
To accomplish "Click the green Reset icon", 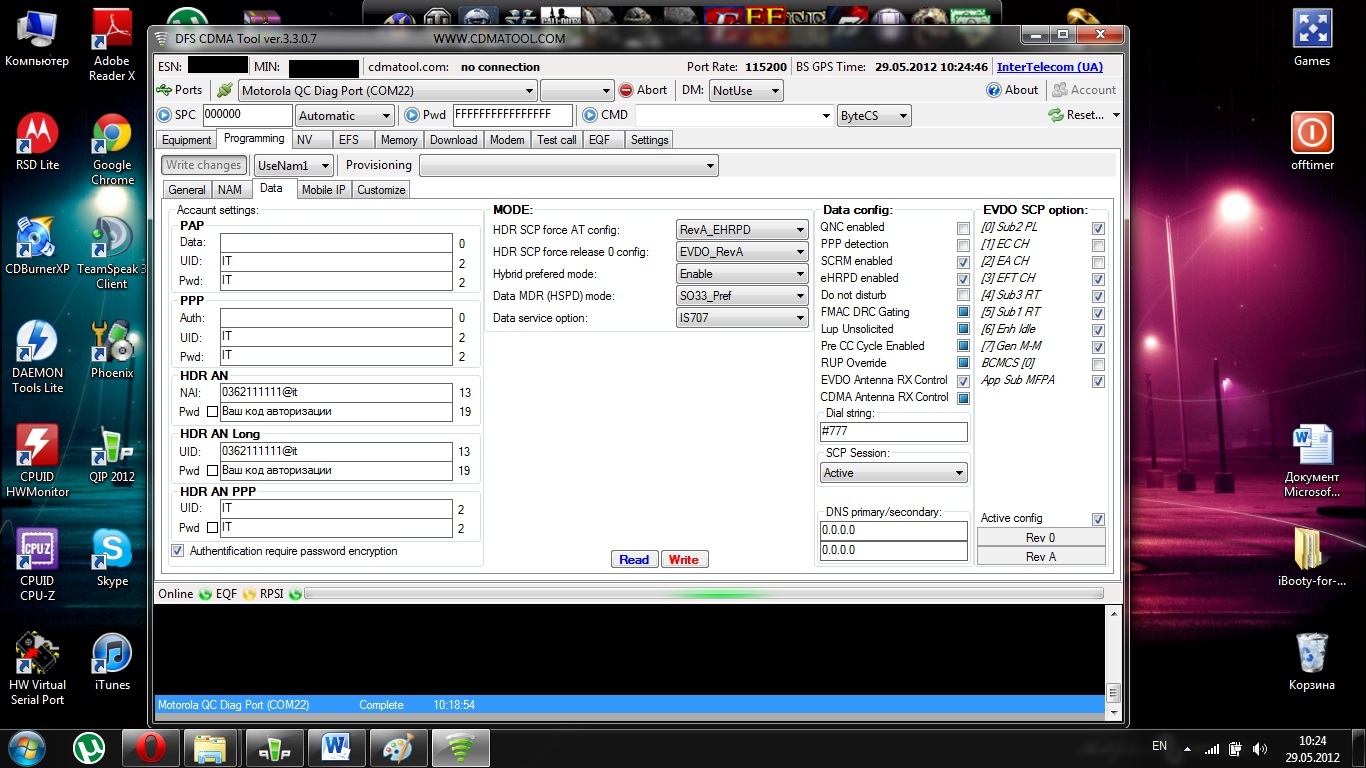I will [1055, 115].
